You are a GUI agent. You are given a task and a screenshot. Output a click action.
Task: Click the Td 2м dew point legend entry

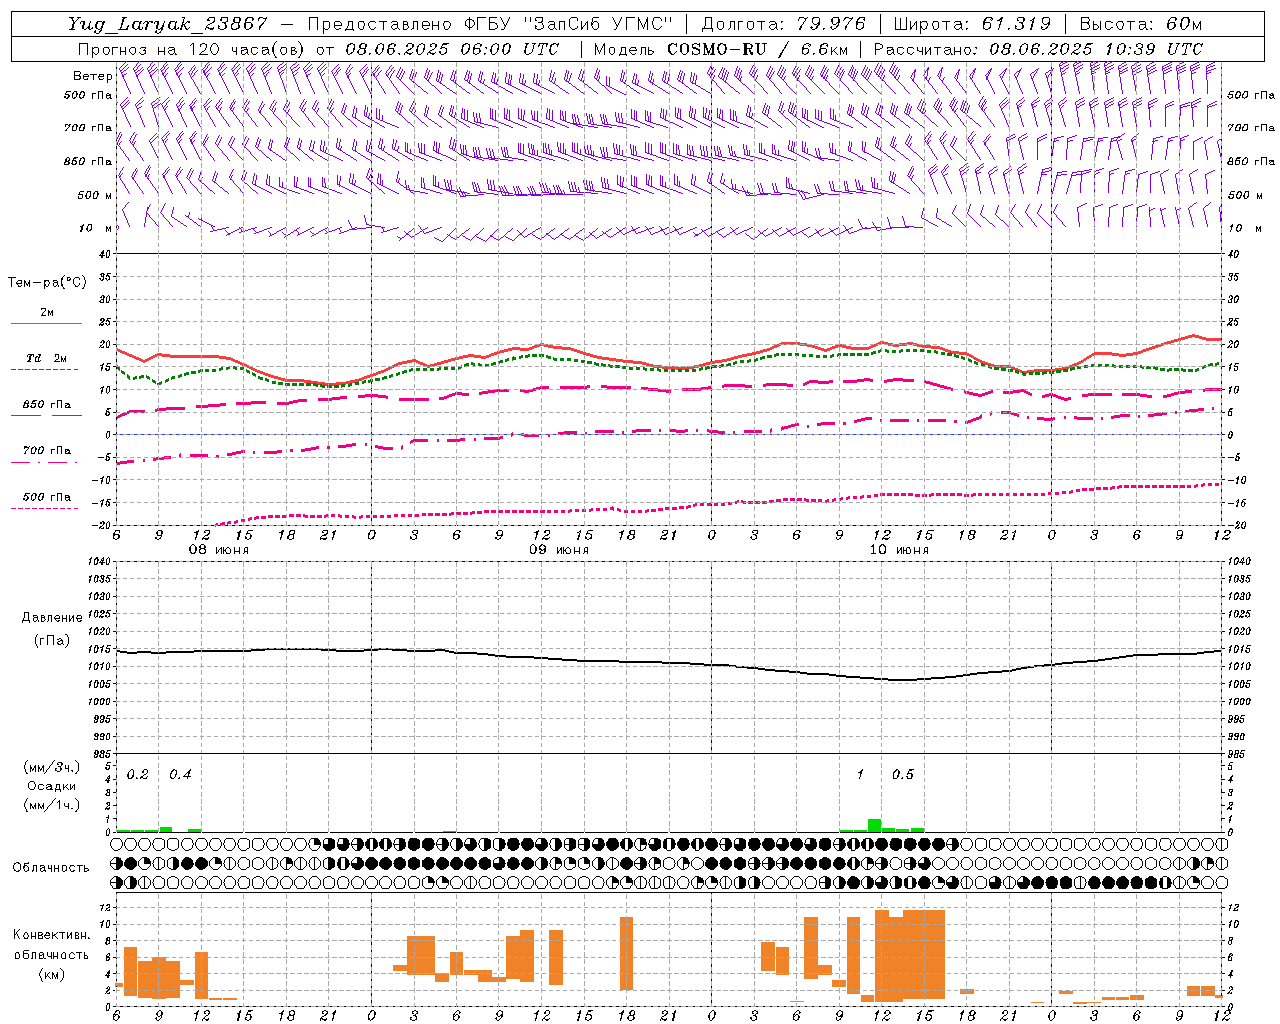pyautogui.click(x=46, y=358)
